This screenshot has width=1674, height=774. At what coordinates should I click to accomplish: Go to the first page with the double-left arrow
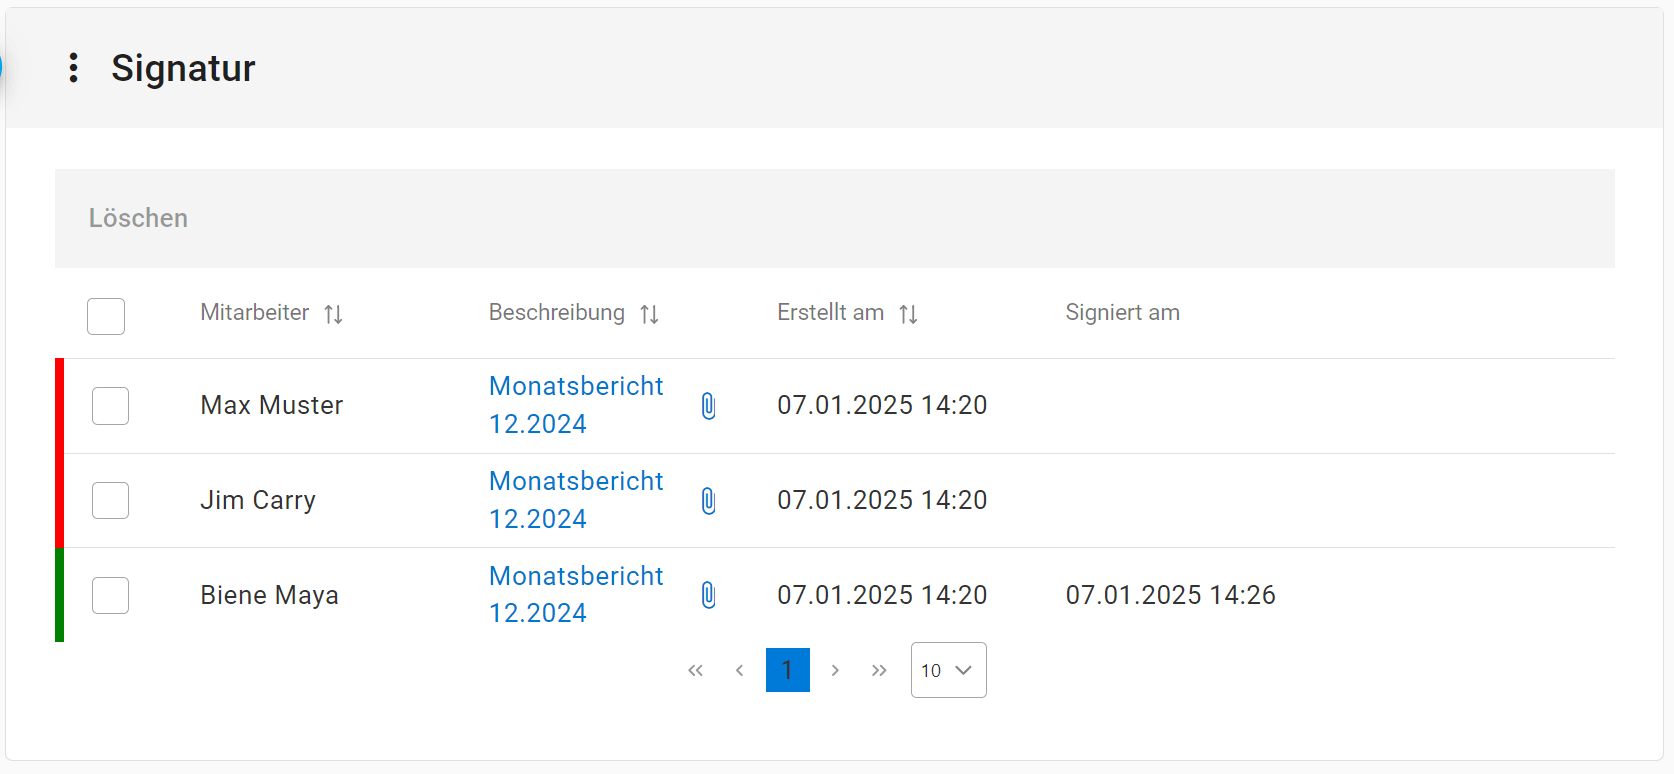click(695, 670)
